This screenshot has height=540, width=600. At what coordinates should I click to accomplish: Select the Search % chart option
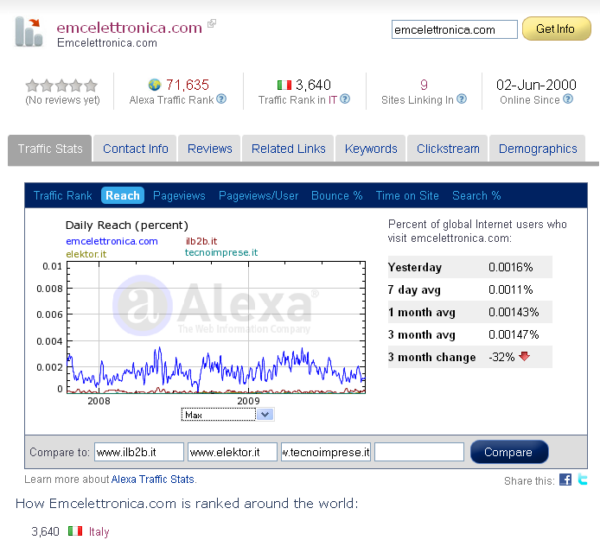click(x=476, y=196)
